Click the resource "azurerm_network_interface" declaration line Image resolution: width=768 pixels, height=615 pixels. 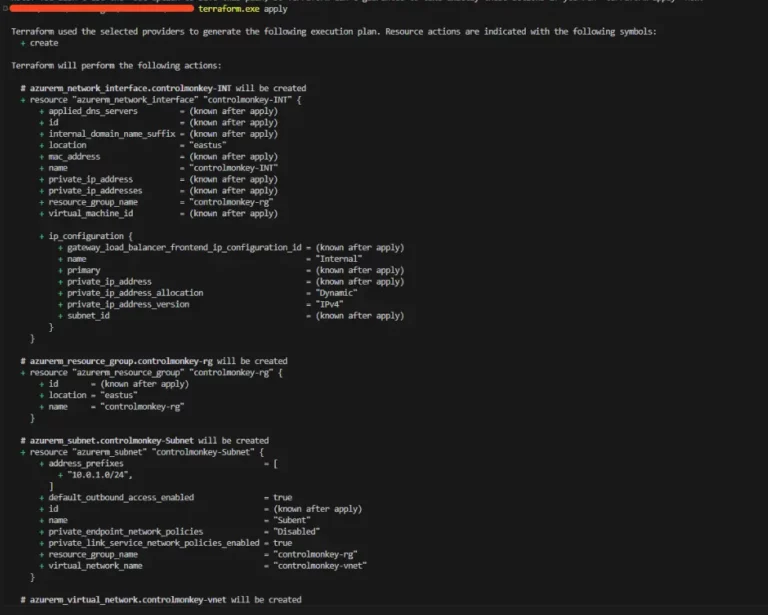[x=161, y=100]
